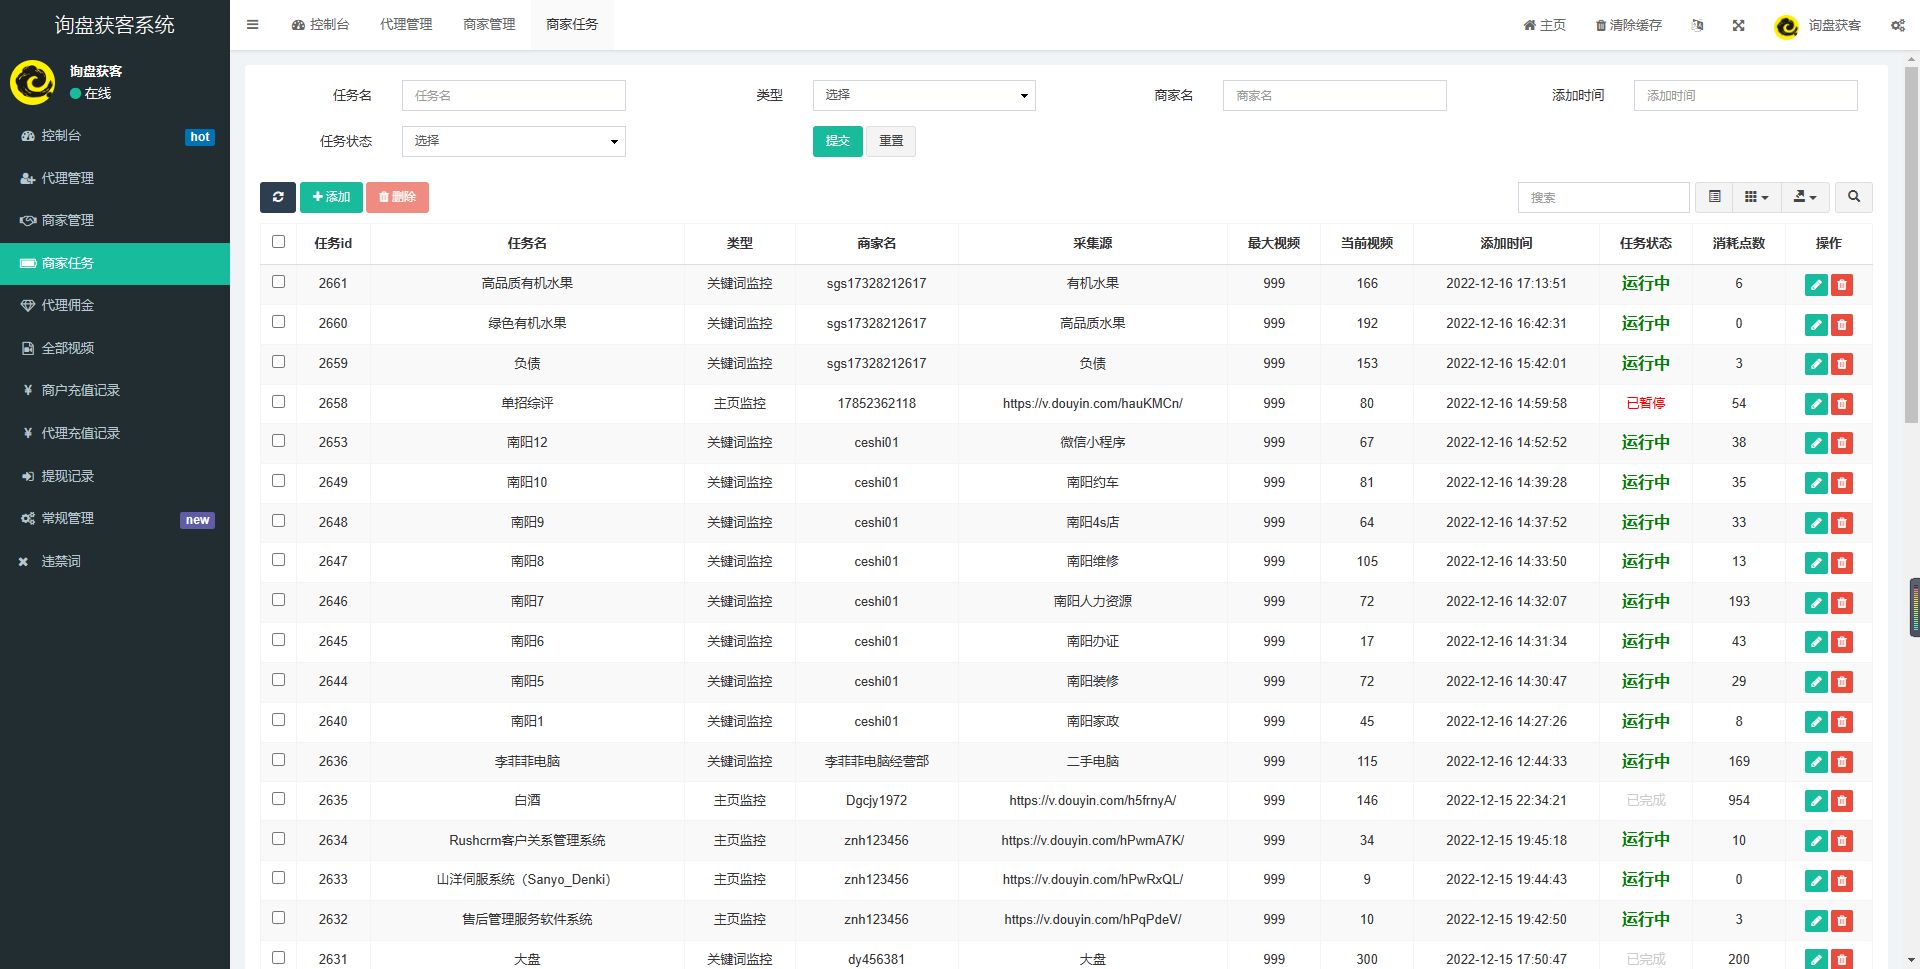Click the 重置 button
Screen dimensions: 1920x969
(x=891, y=141)
